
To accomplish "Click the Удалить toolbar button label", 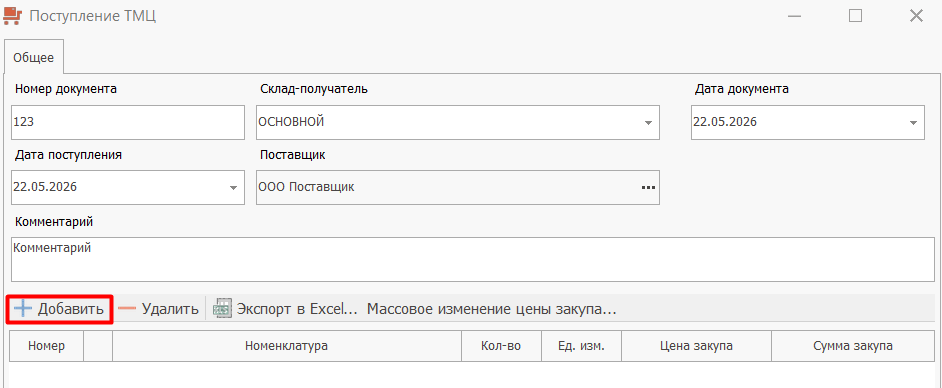I will [170, 309].
